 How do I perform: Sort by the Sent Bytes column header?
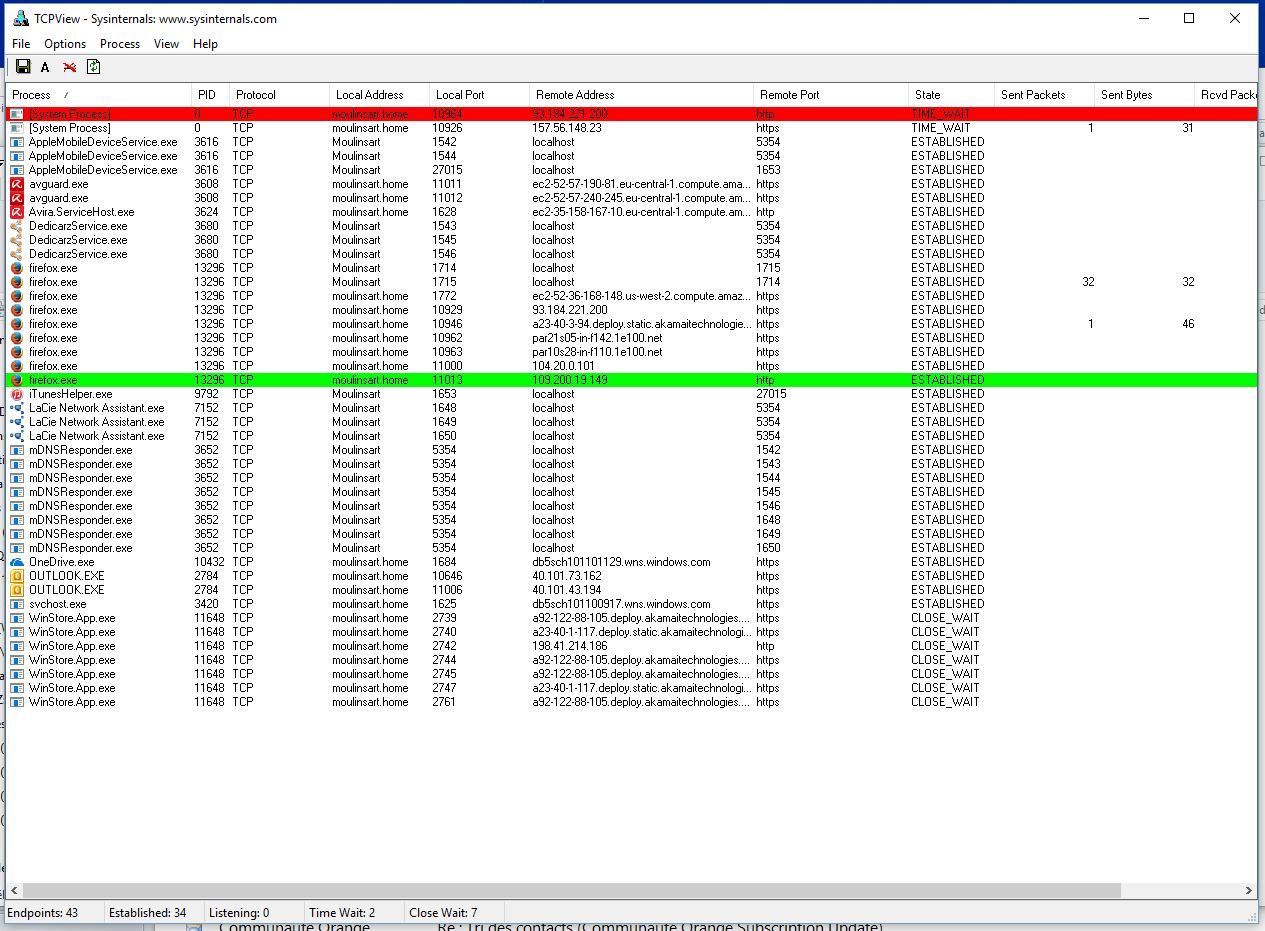click(1144, 95)
